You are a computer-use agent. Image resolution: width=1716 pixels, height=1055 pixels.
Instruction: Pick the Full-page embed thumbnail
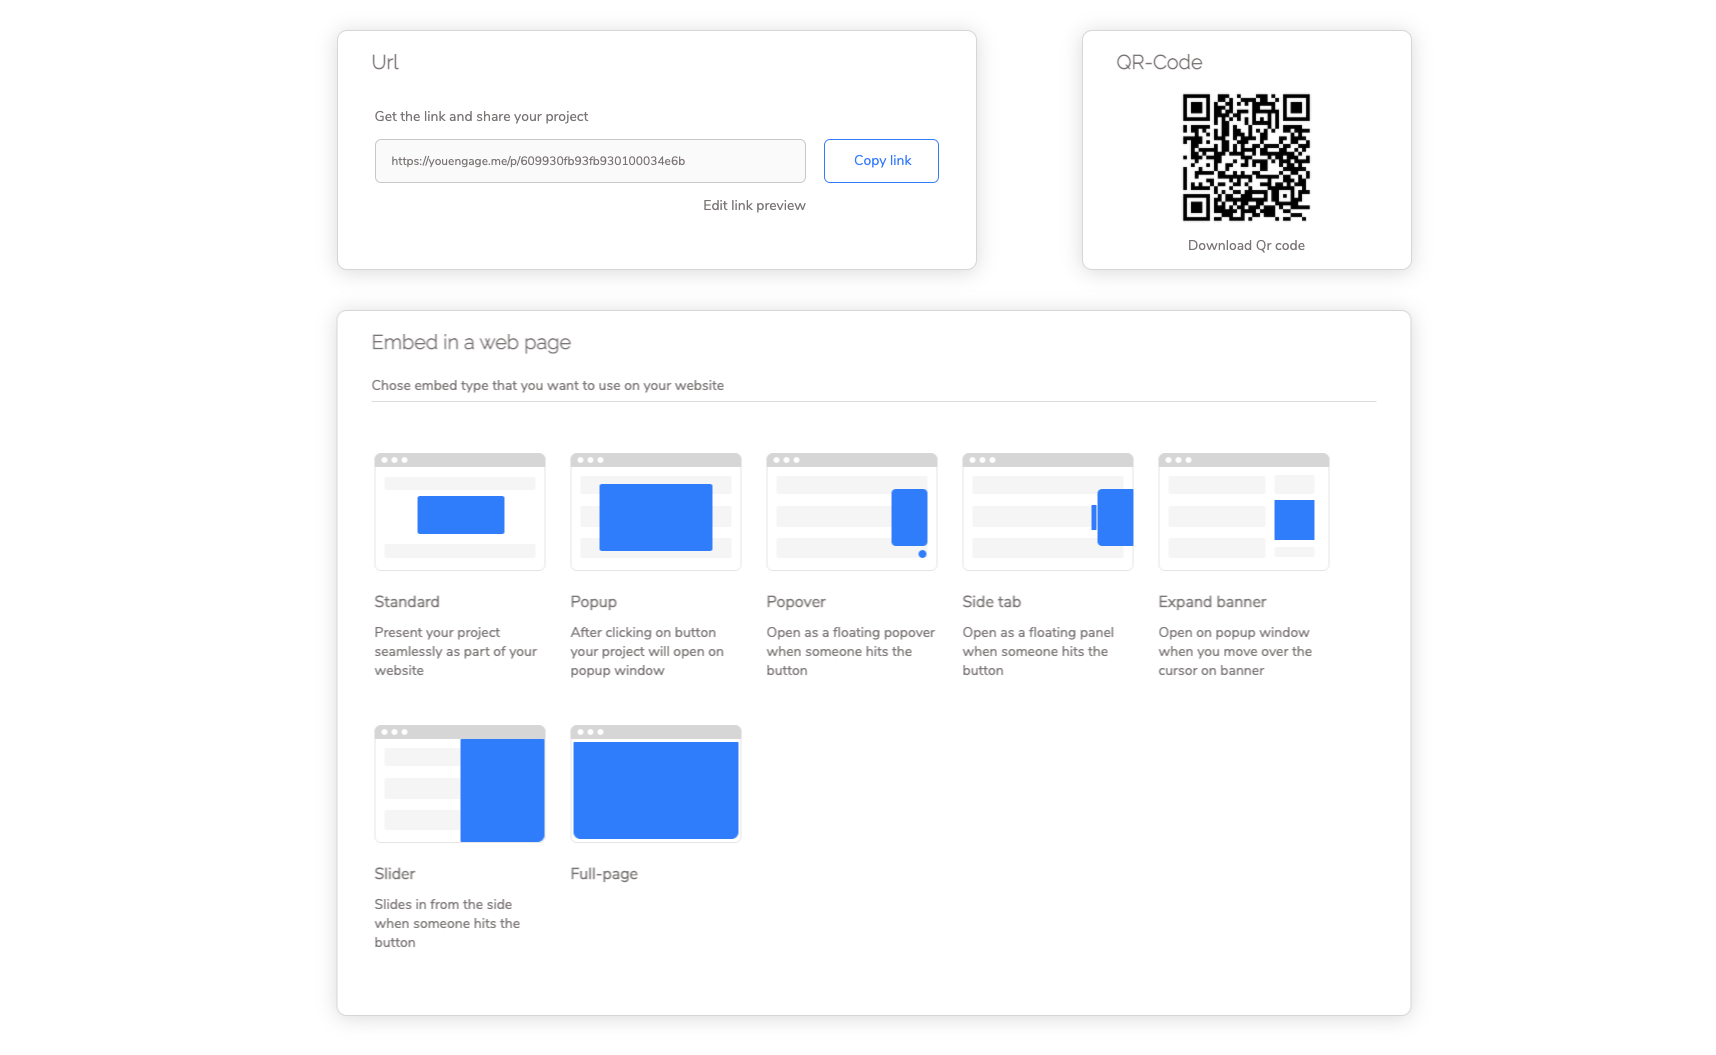pos(656,784)
